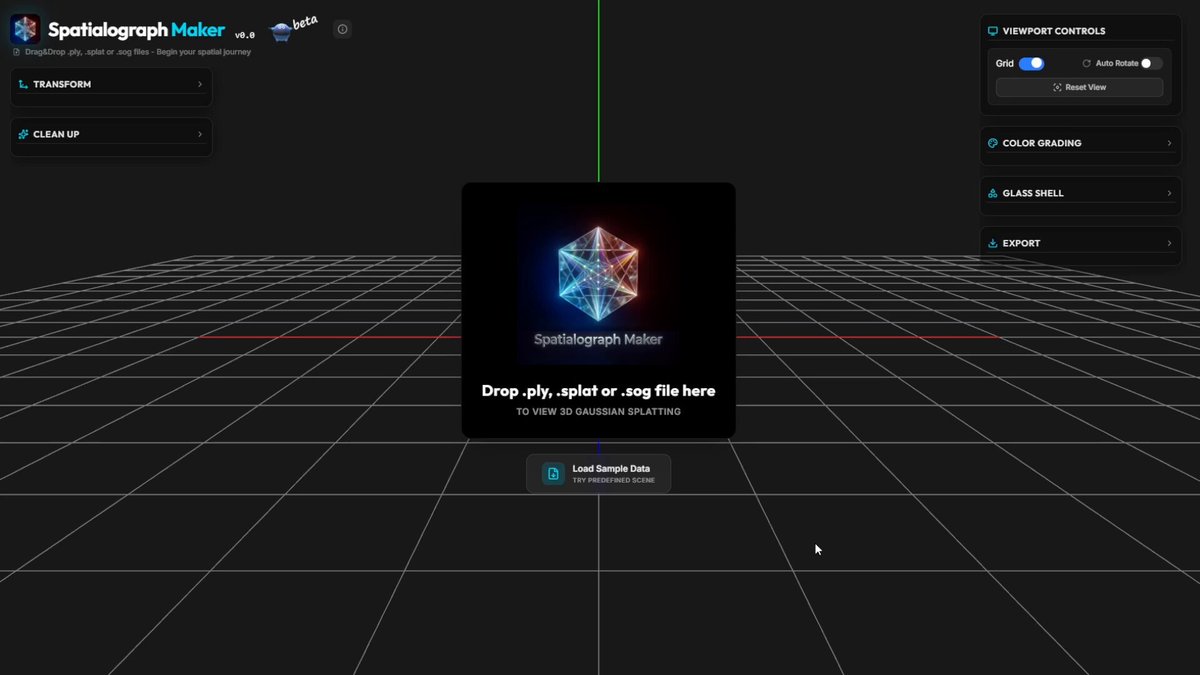This screenshot has height=675, width=1200.
Task: Click the Spatialograph Maker logo icon
Action: (25, 29)
